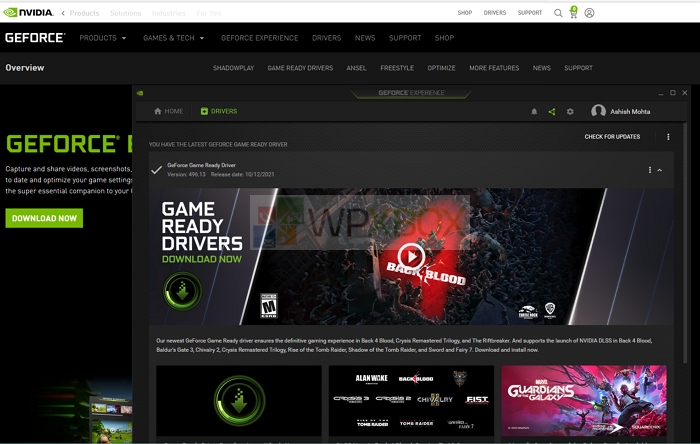Open SHOP in the GeForce nav bar
The image size is (700, 444).
pyautogui.click(x=444, y=38)
